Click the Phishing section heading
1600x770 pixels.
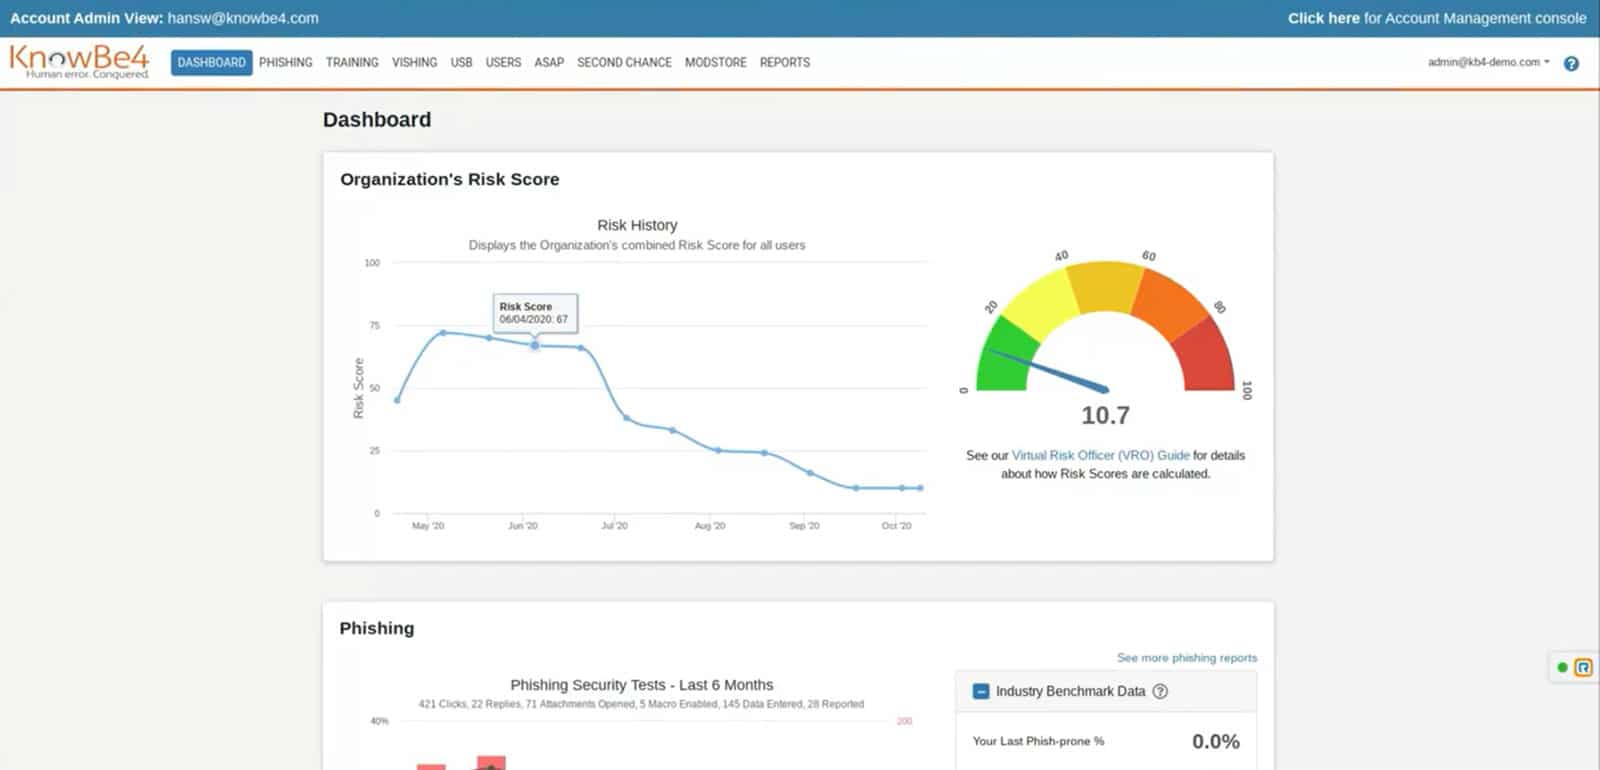coord(377,628)
